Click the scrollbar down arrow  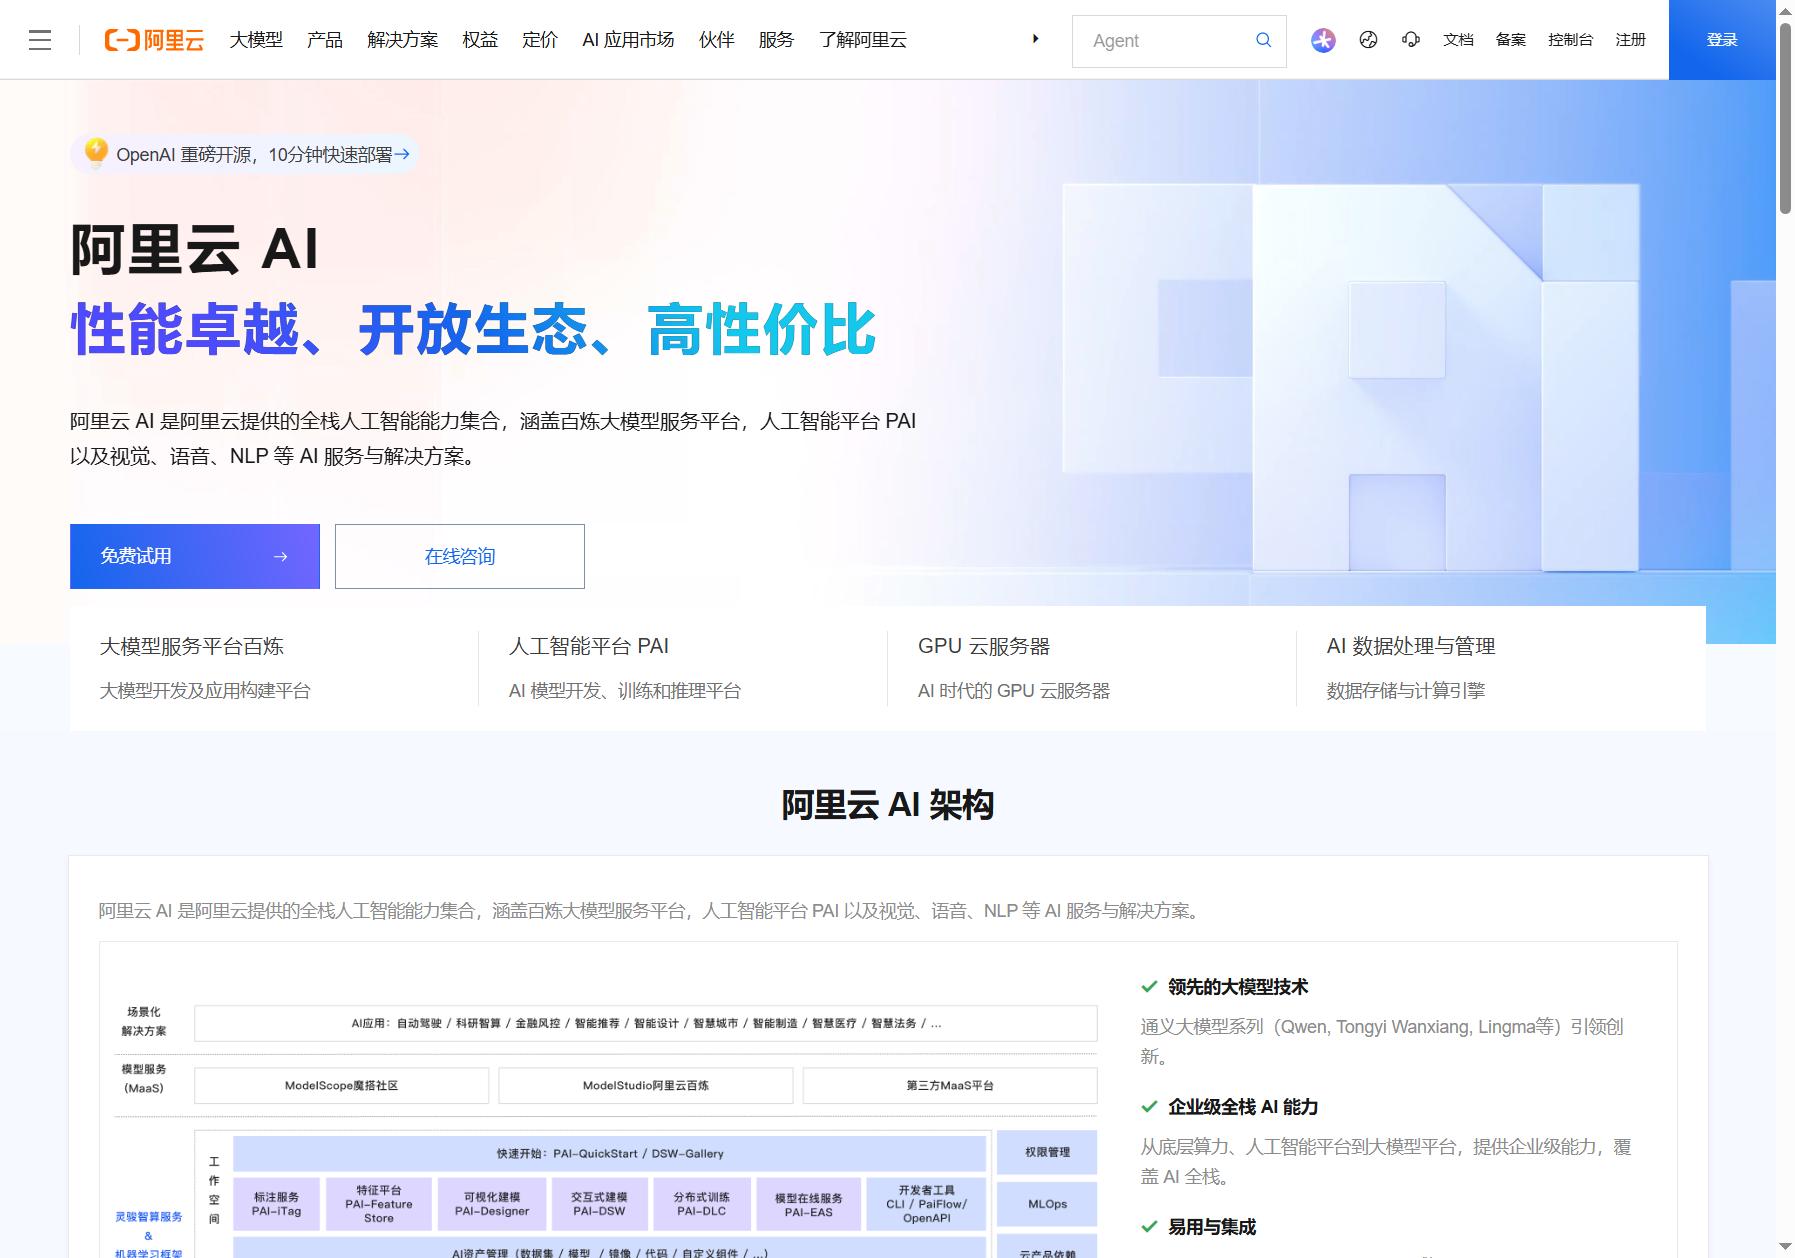[1785, 1248]
